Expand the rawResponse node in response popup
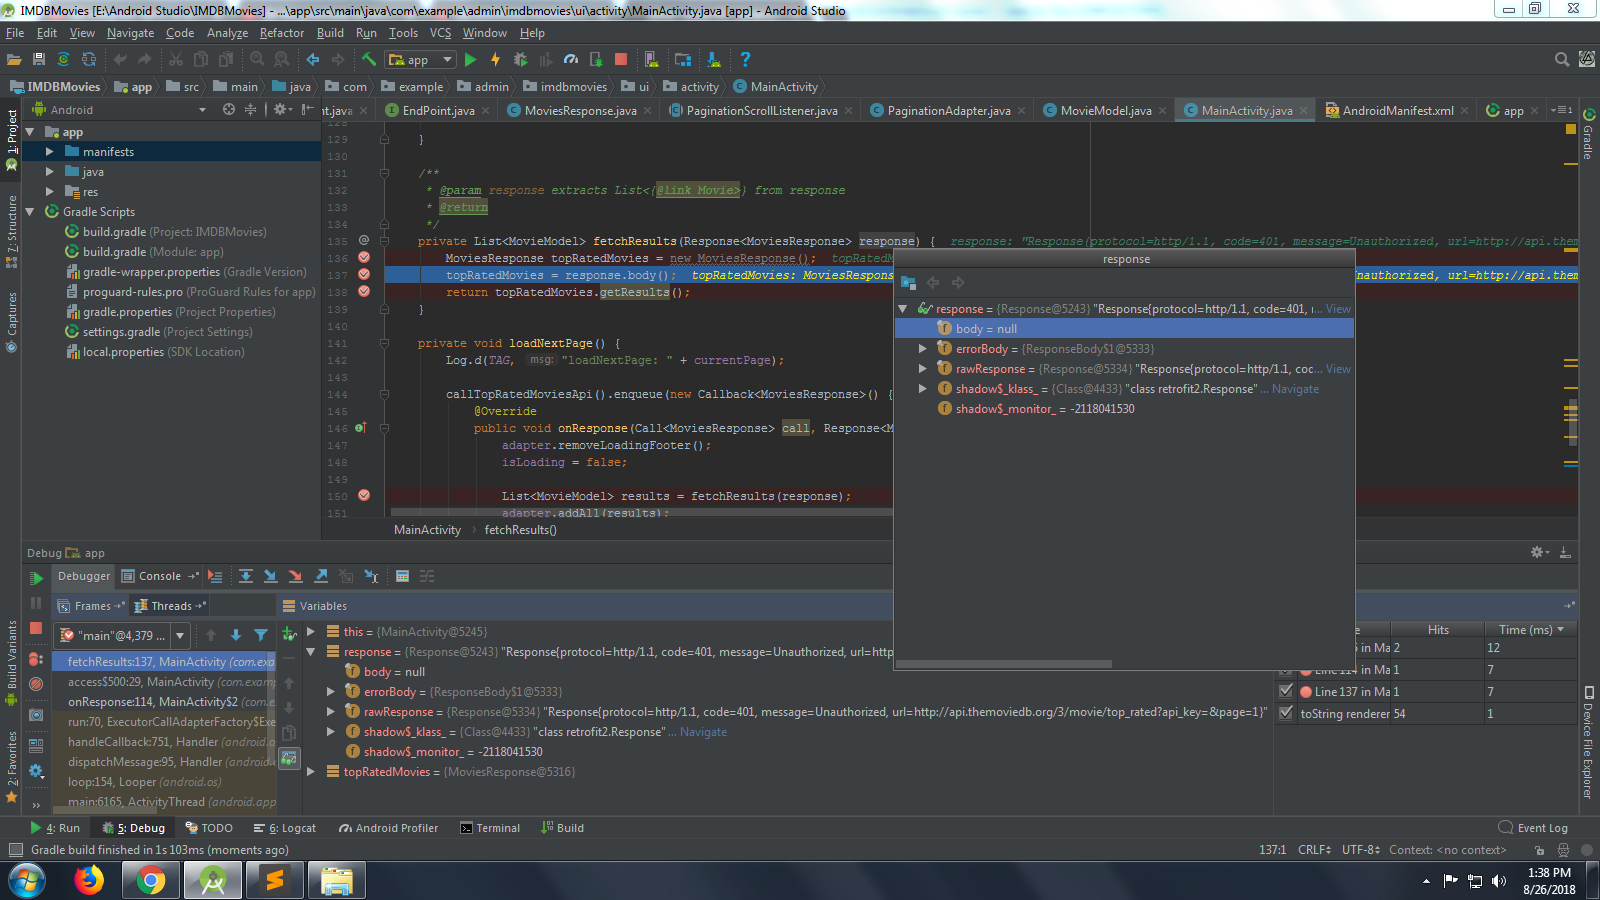Screen dimensions: 1600x900 923,368
